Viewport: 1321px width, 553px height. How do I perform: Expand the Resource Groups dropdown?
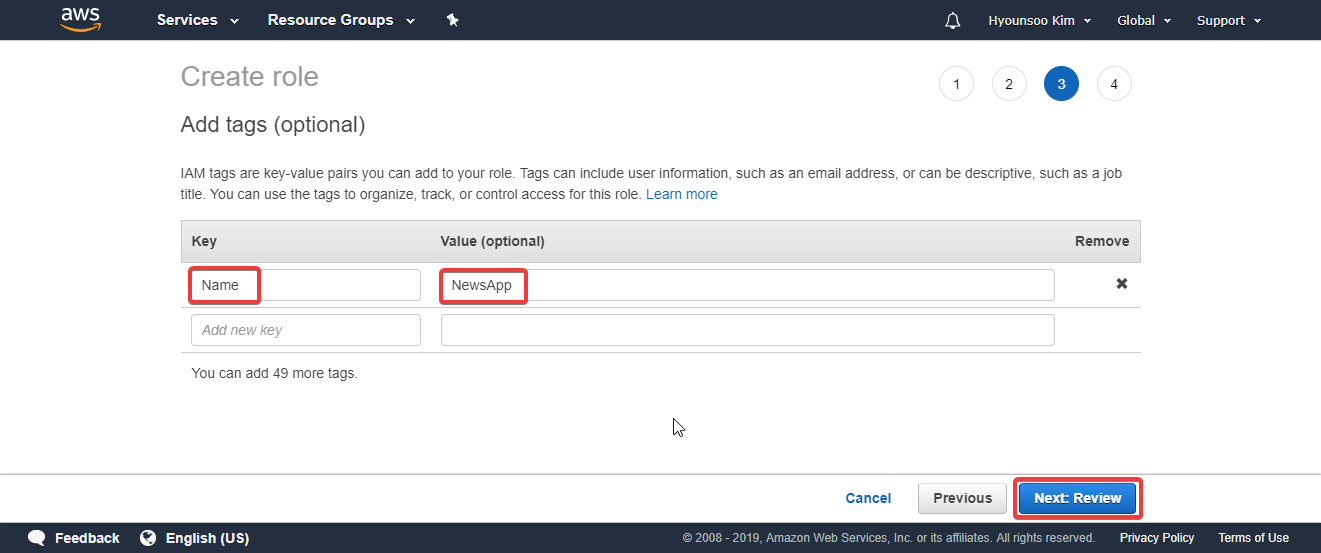click(341, 20)
